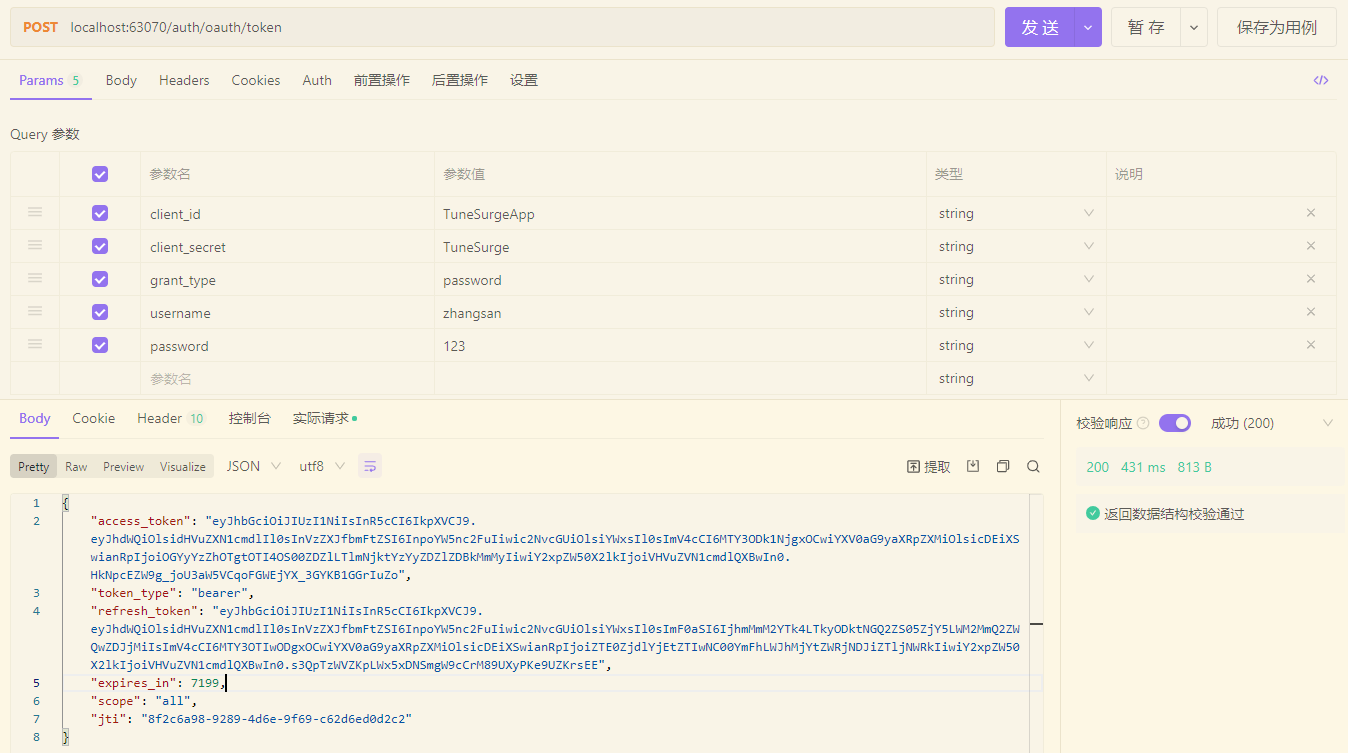Screen dimensions: 1348x753
Task: Search within the response body
Action: coord(1034,466)
